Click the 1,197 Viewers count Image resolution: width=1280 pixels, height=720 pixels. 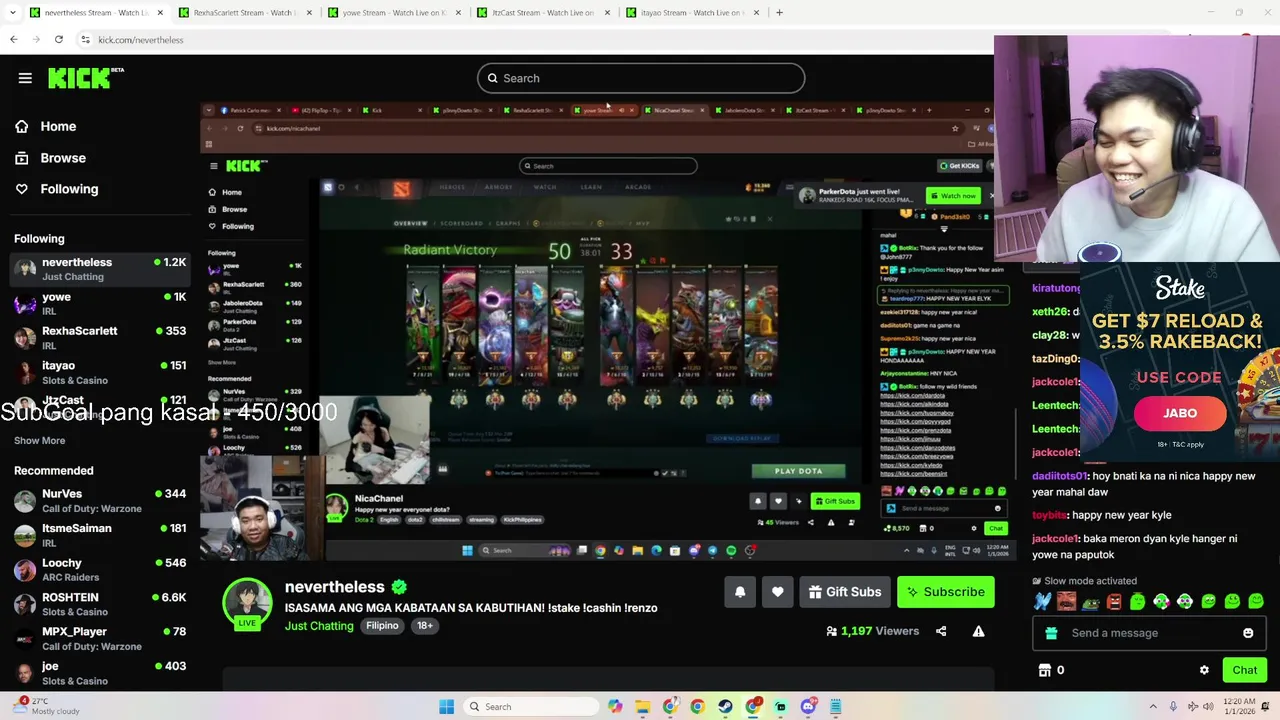872,631
